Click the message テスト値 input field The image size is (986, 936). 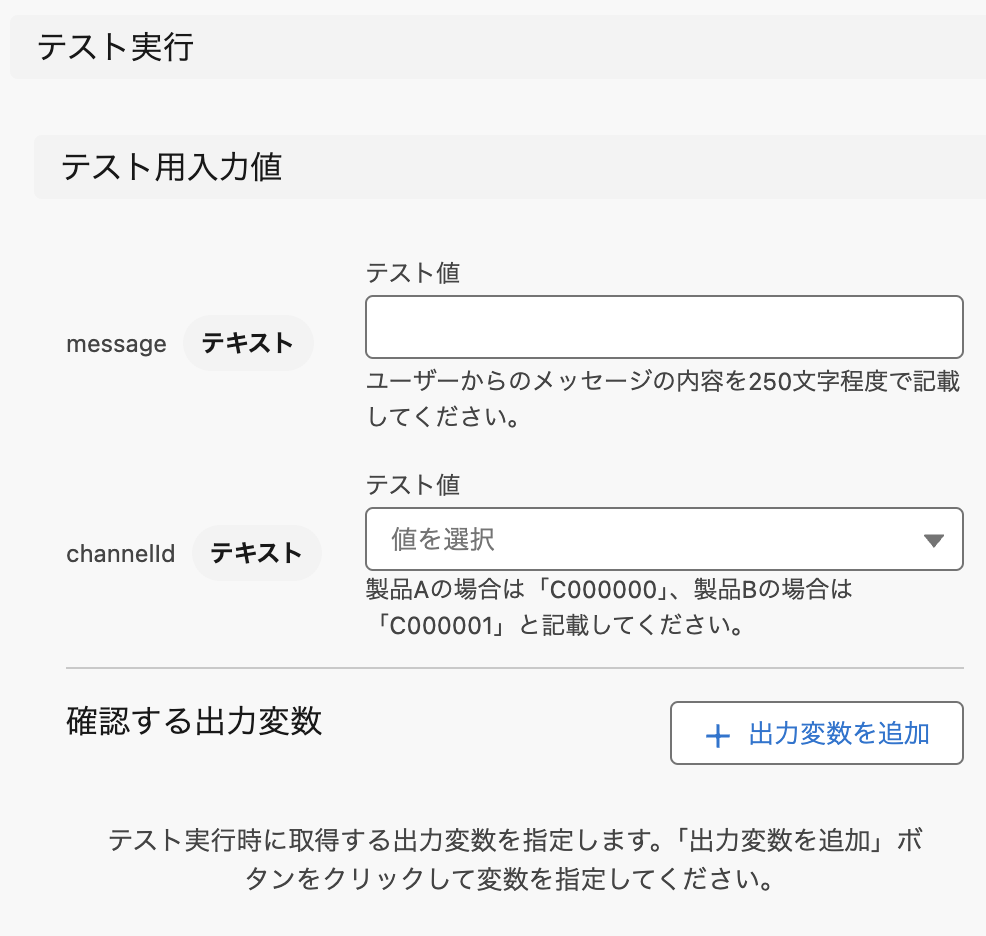(664, 327)
